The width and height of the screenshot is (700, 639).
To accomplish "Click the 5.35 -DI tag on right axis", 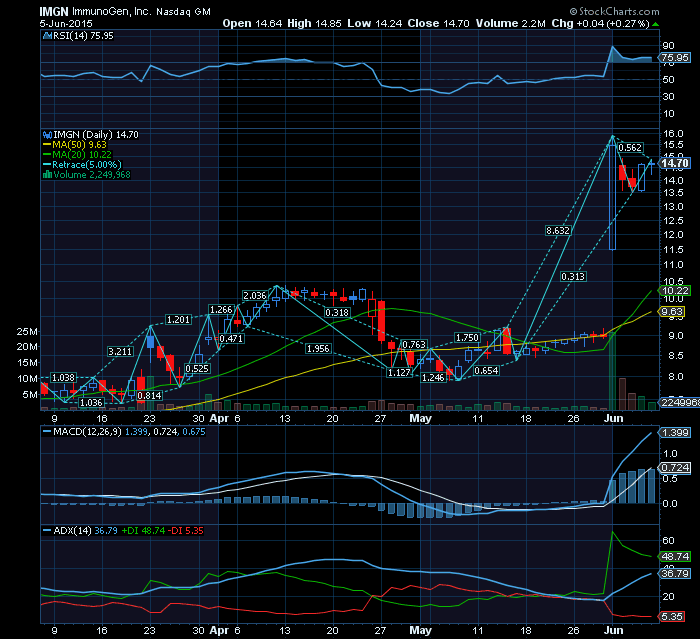I will [671, 617].
